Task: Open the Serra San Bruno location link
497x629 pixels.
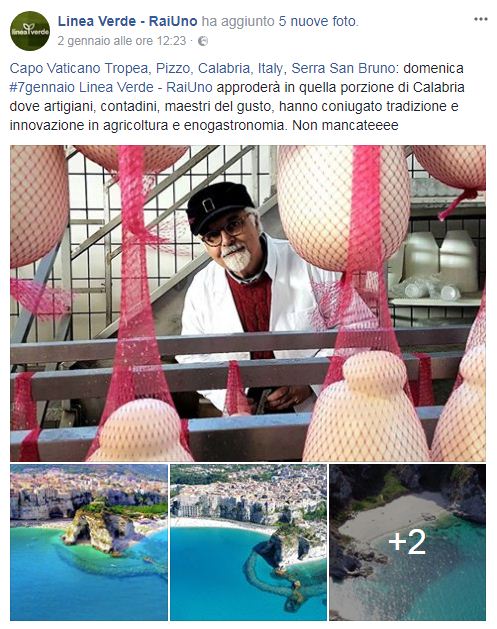Action: click(343, 68)
